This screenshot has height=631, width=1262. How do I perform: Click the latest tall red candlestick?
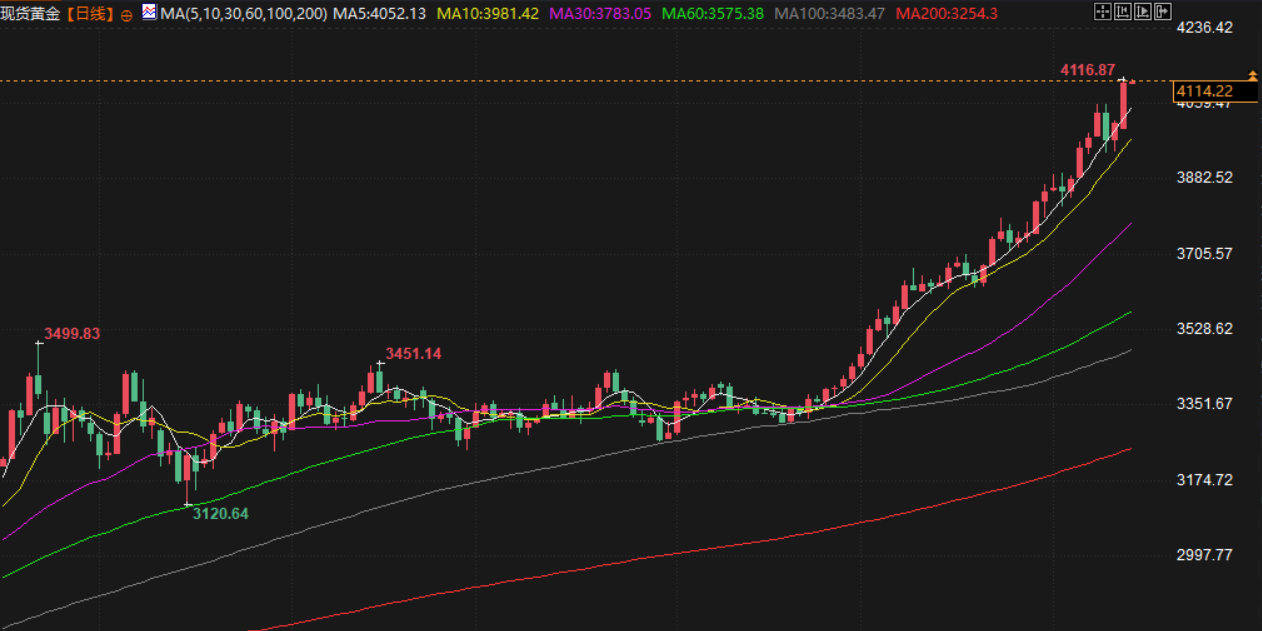coord(1123,104)
